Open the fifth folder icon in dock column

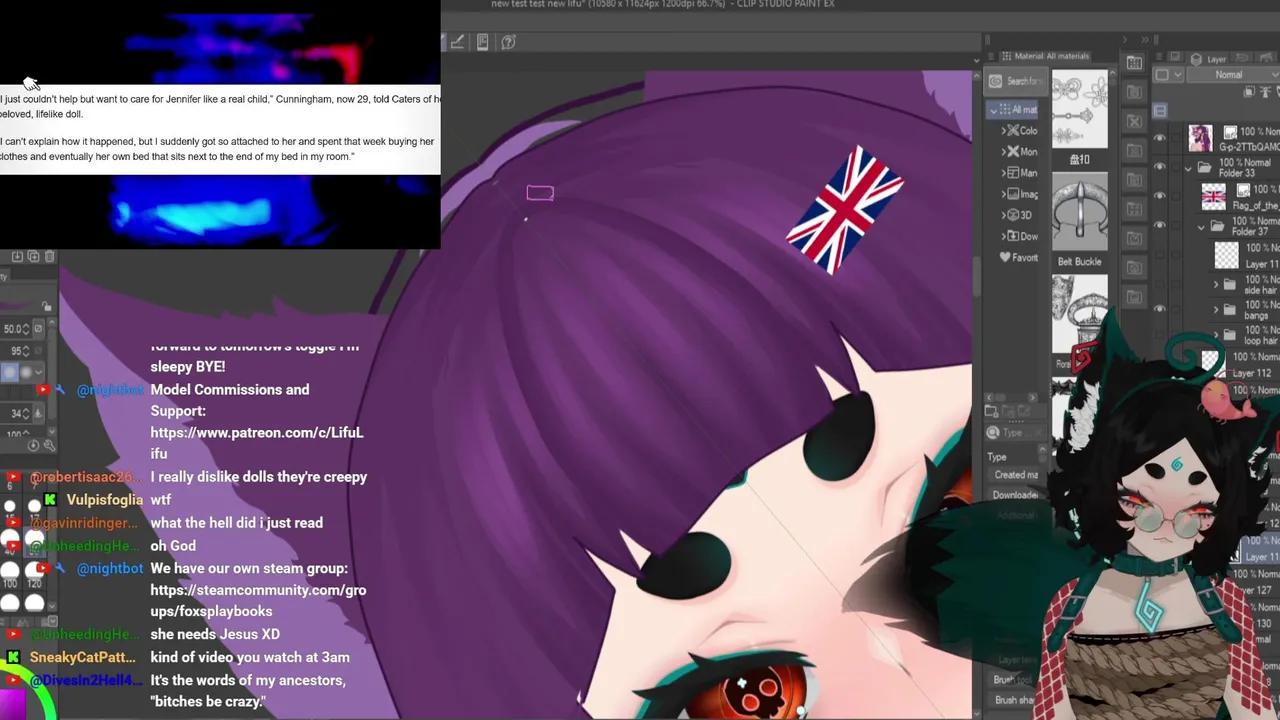(1134, 180)
